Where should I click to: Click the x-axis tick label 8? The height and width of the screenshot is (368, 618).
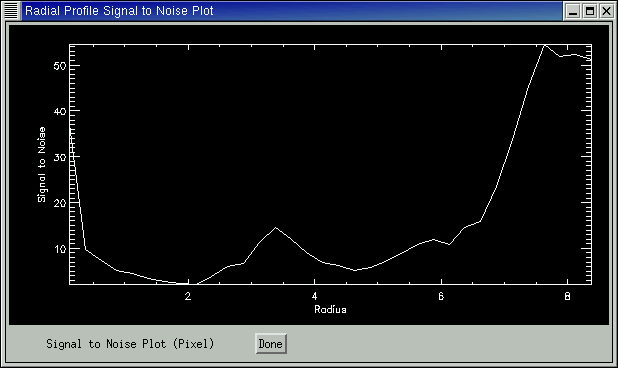click(x=567, y=296)
